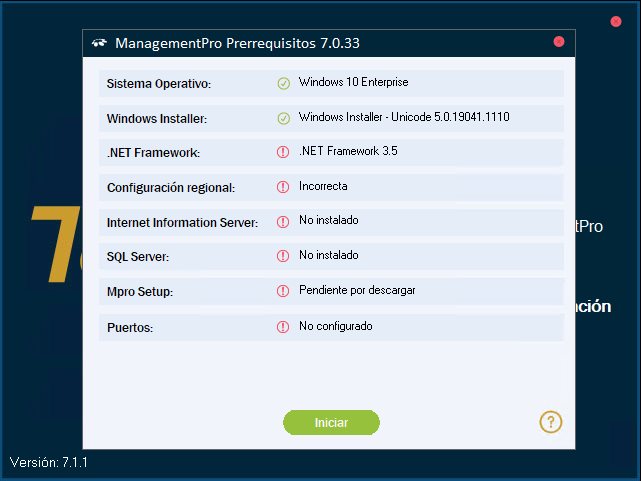Close the ManagementPro Prerrequisitos dialog
This screenshot has width=641, height=481.
pos(559,42)
